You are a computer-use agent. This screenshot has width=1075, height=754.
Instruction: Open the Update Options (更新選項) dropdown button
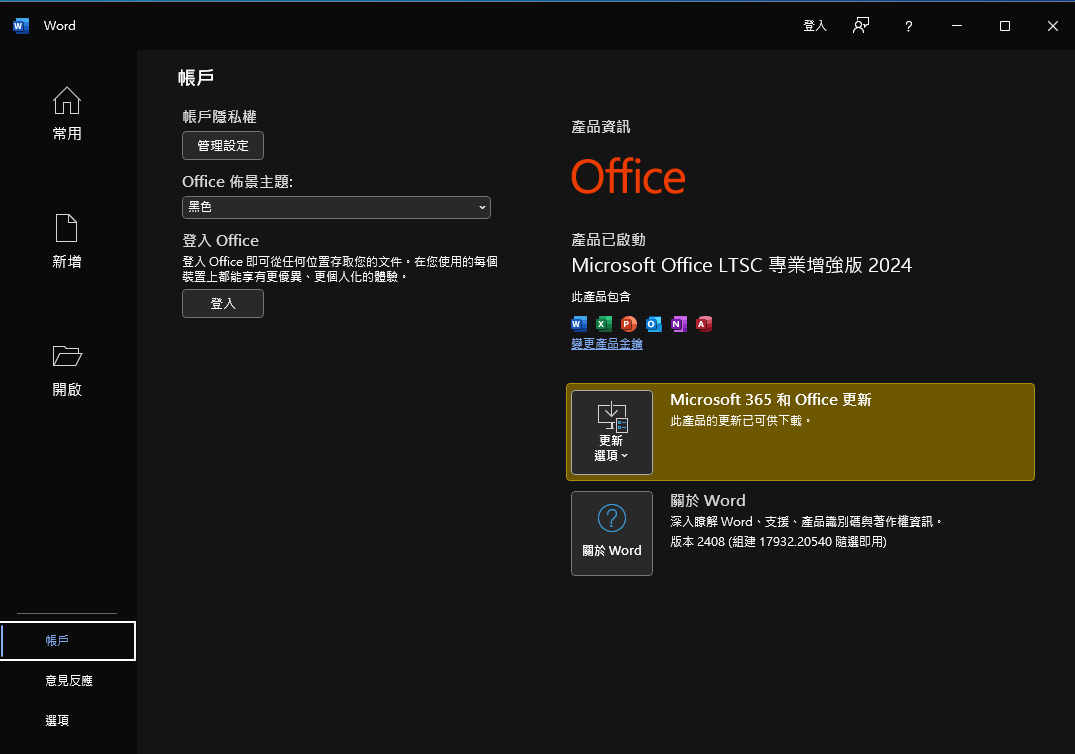pos(612,432)
